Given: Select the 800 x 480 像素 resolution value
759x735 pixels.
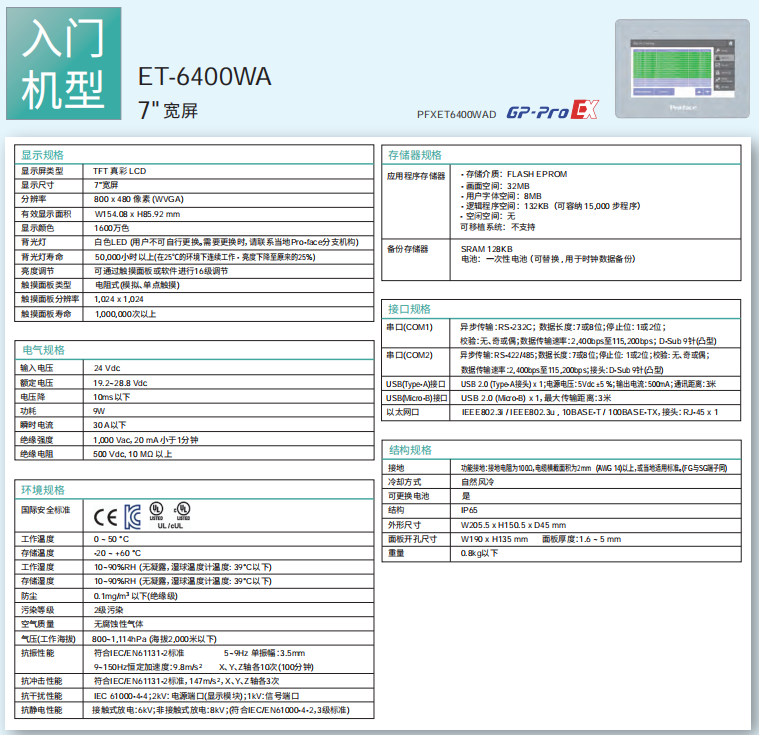Looking at the screenshot, I should 139,199.
